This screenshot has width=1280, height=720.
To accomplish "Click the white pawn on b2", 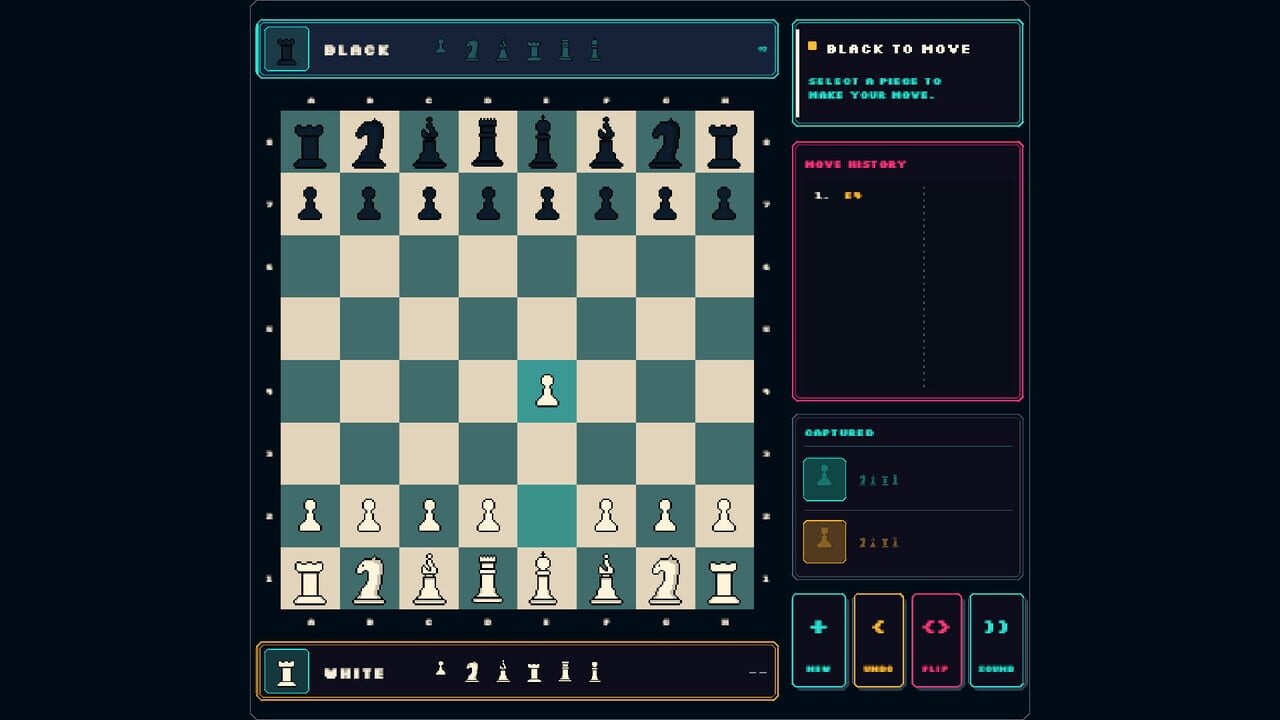I will [x=369, y=516].
